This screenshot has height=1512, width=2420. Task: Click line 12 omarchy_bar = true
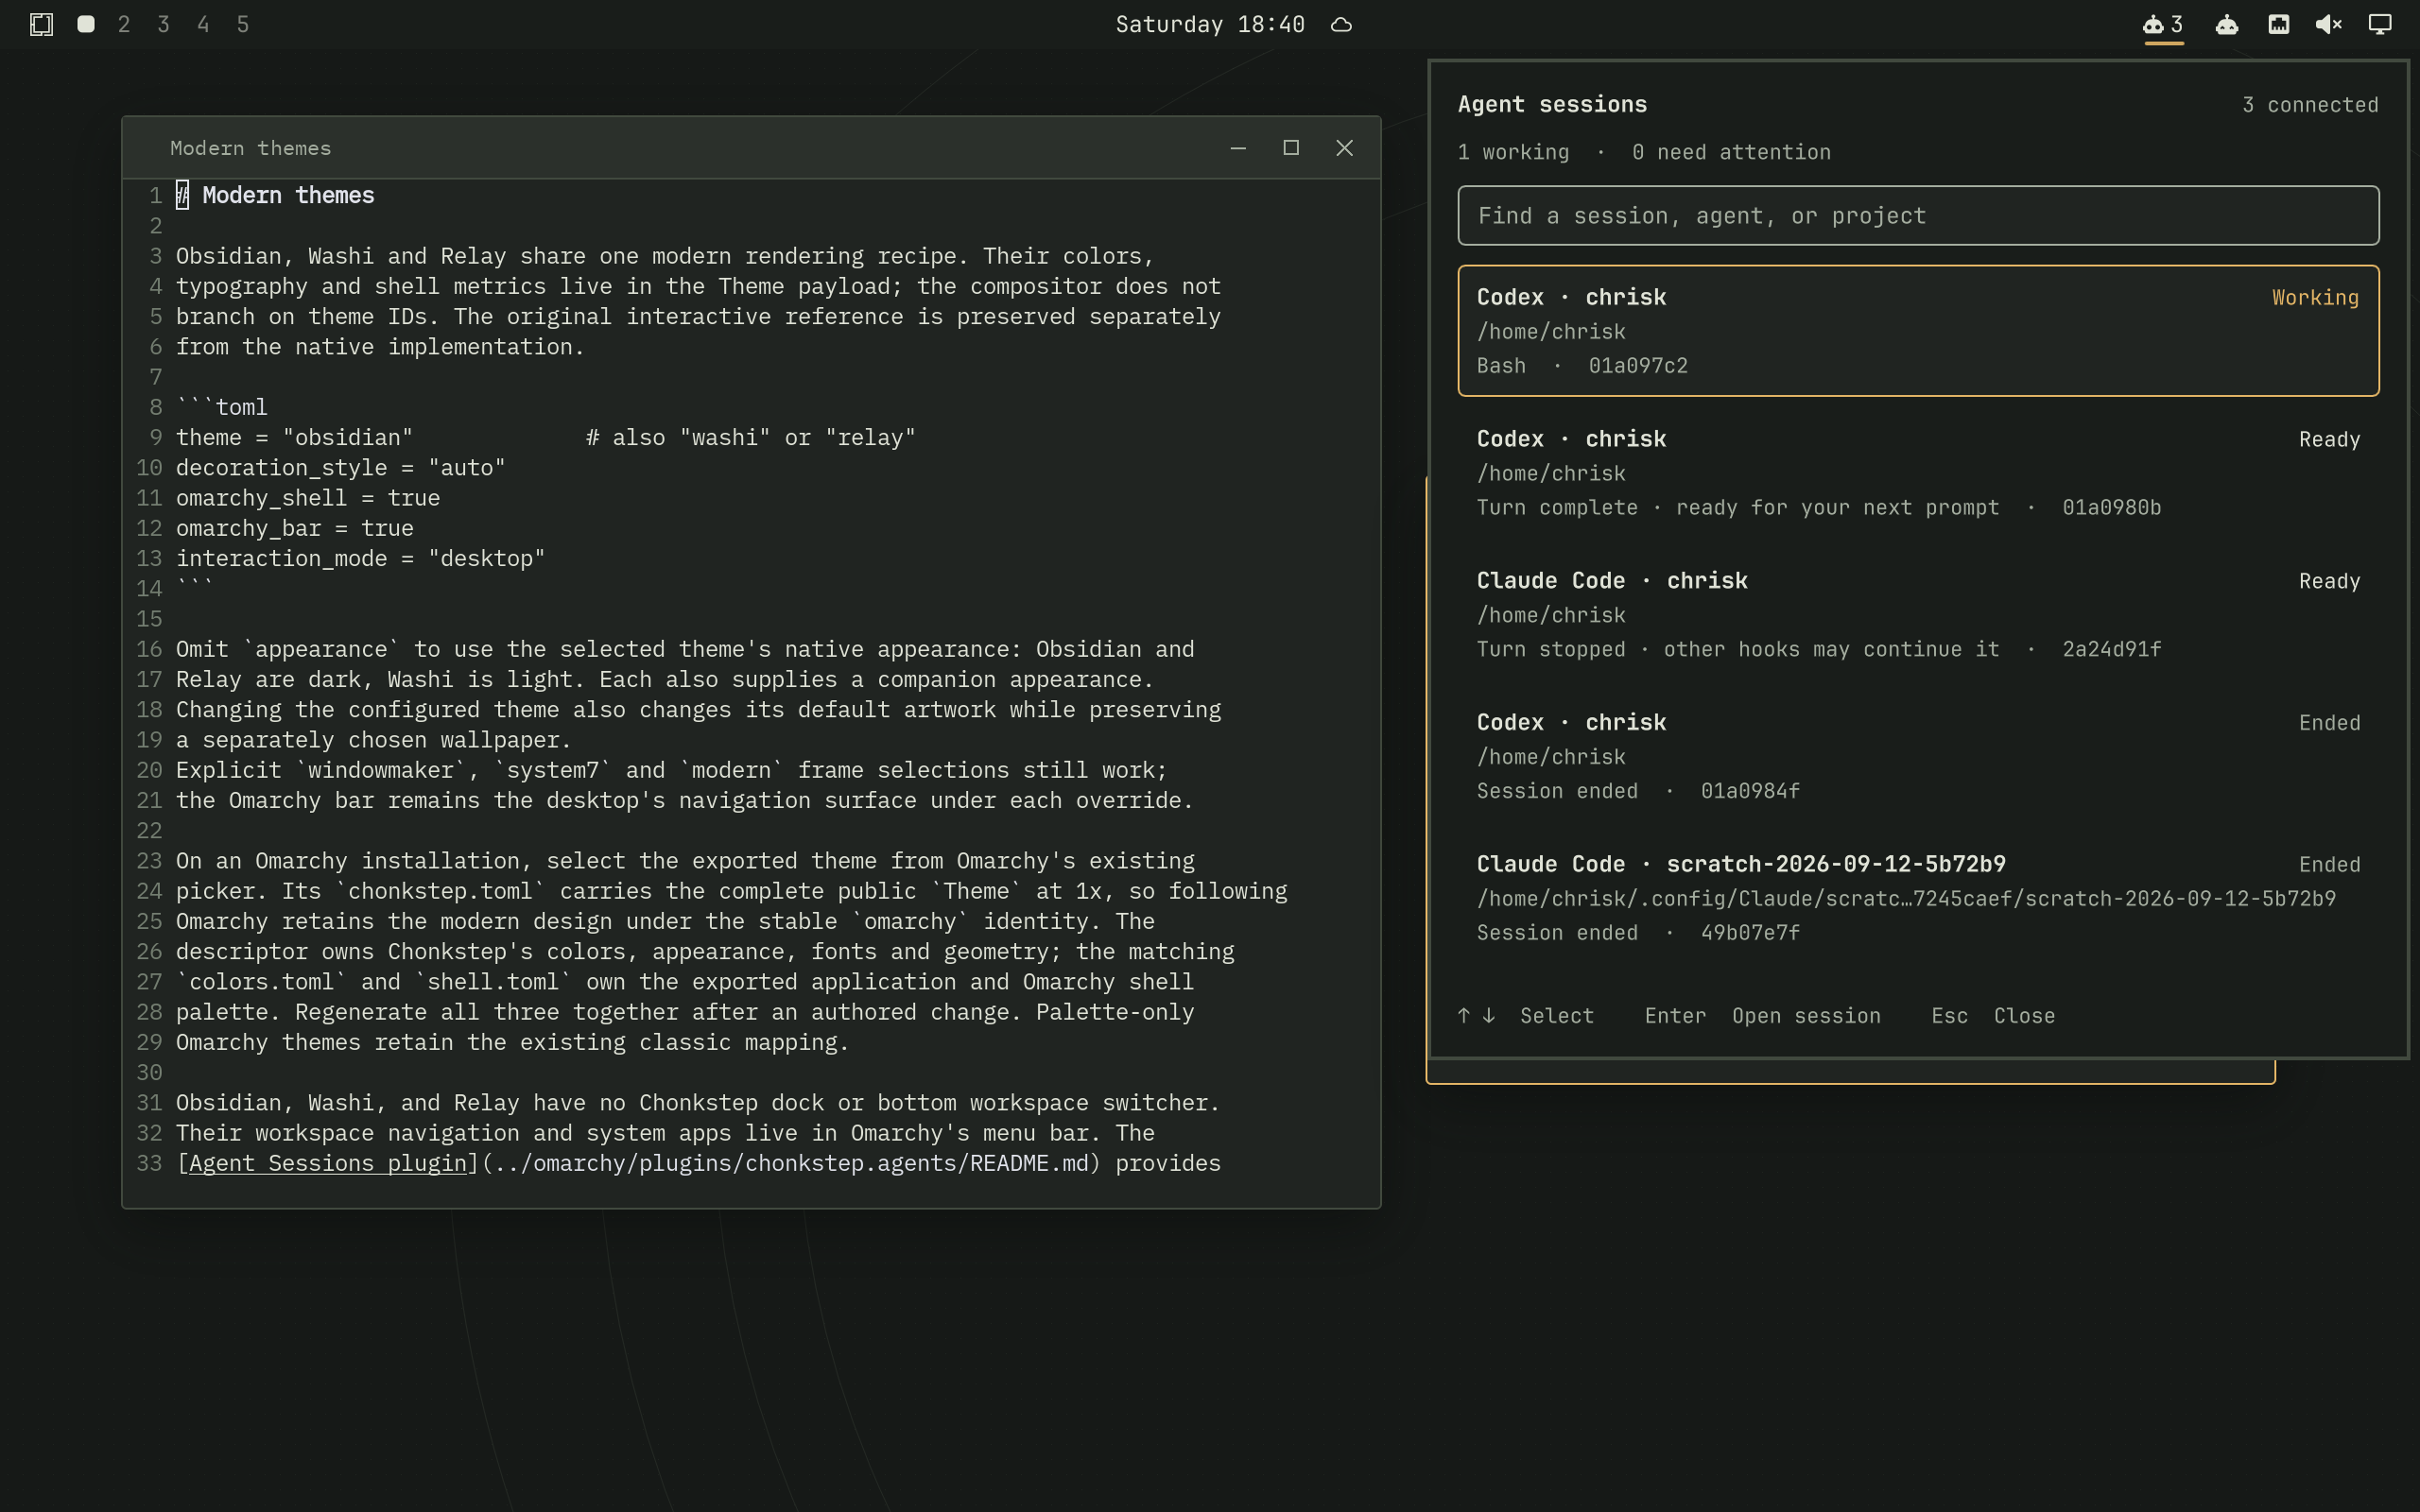point(294,528)
